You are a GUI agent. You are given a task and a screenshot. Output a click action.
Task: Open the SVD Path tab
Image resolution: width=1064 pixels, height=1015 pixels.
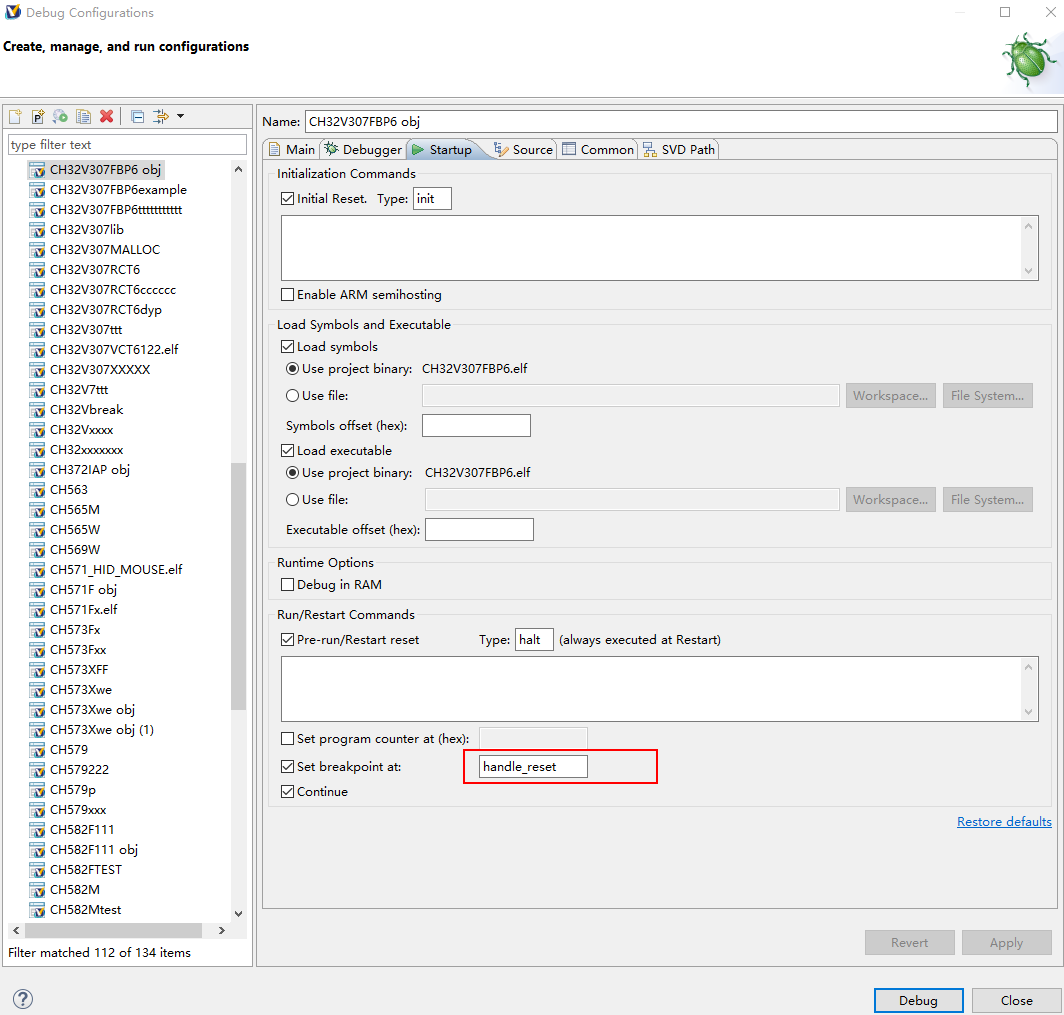(680, 150)
